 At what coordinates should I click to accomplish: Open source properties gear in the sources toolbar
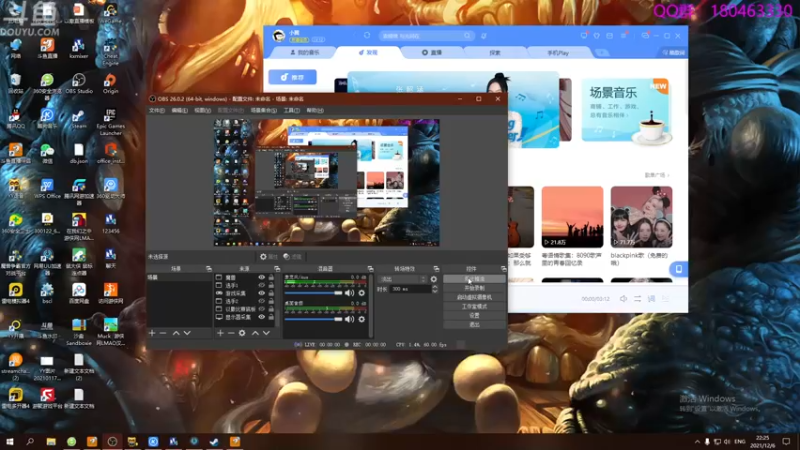click(242, 333)
